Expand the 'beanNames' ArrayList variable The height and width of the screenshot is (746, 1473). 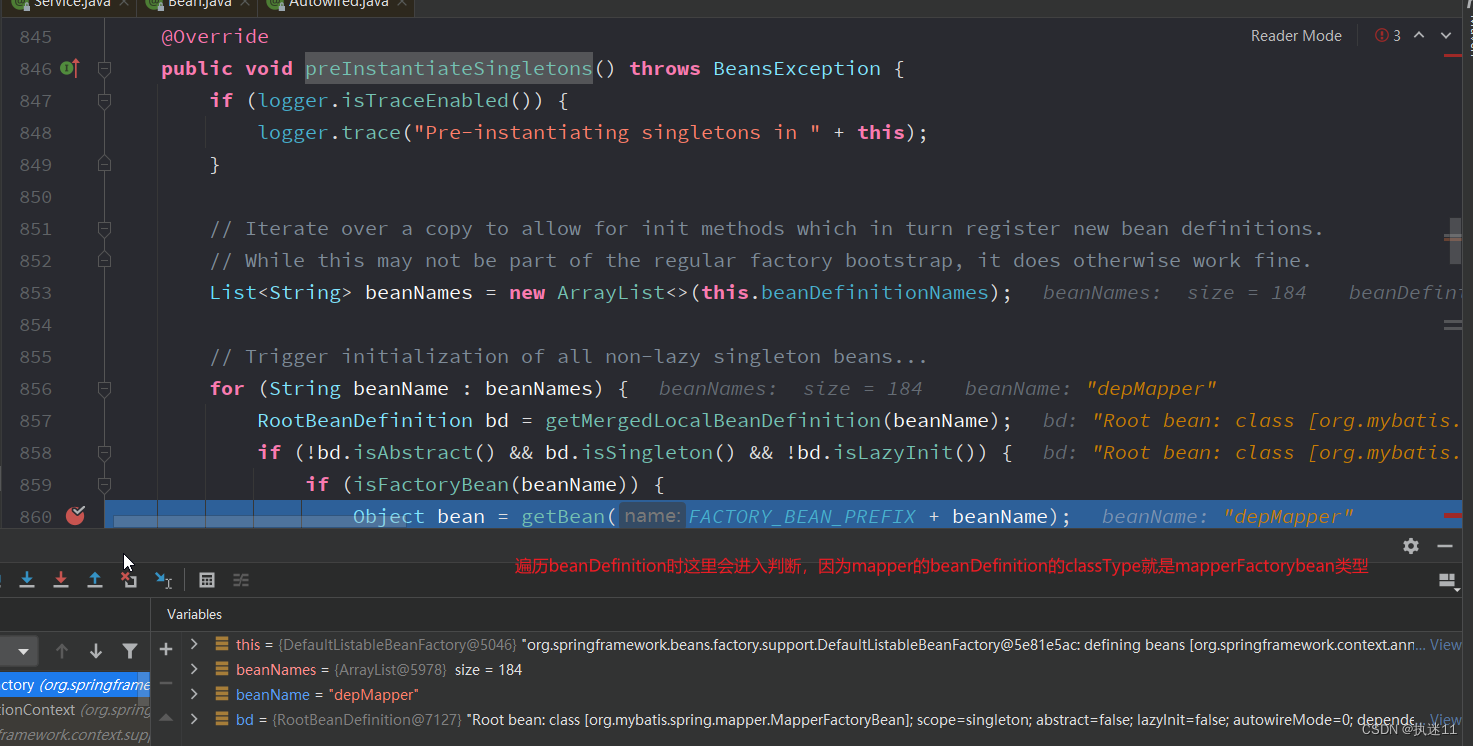195,669
